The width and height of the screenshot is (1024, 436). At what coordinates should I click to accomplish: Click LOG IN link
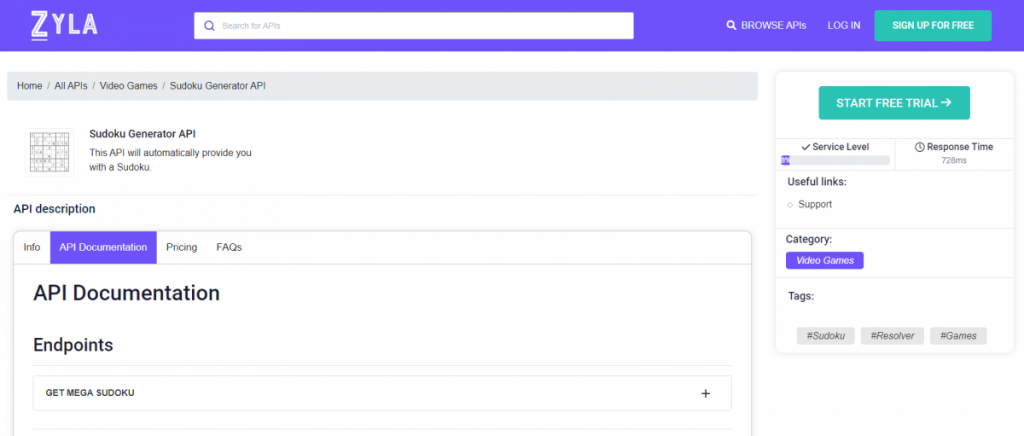pos(844,25)
